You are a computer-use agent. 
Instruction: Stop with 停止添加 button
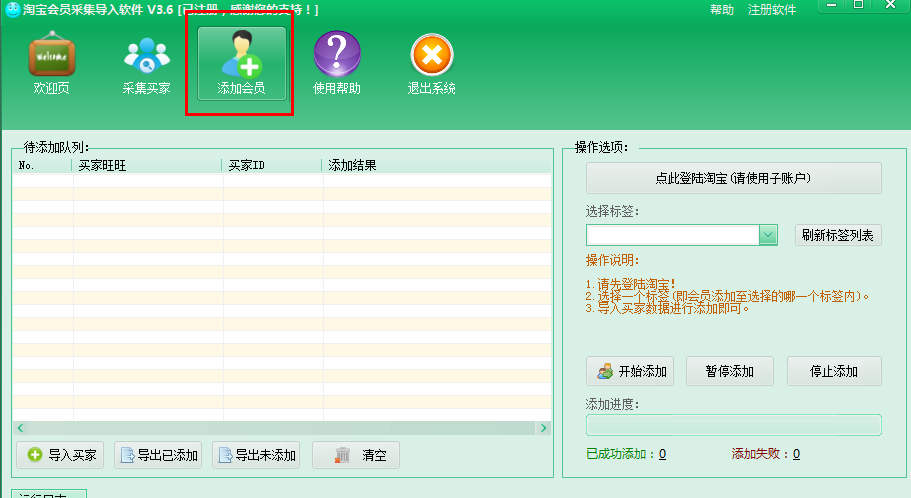[834, 371]
